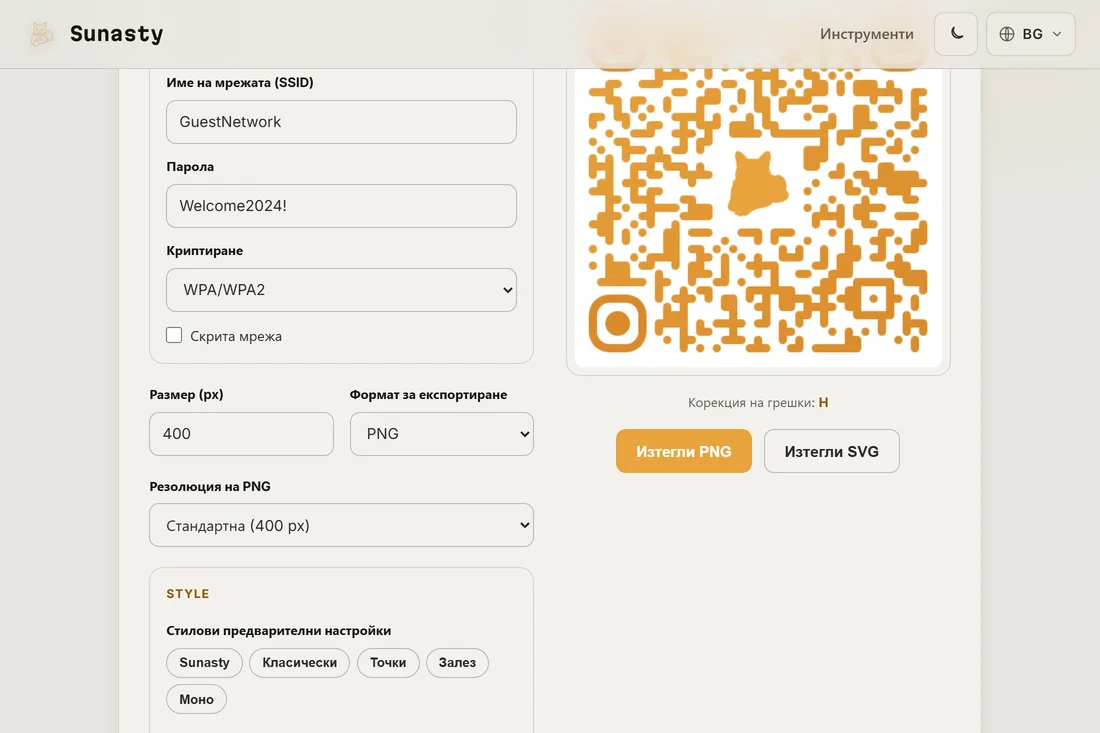Click the password field with Welcome2024!
The image size is (1100, 733).
341,206
